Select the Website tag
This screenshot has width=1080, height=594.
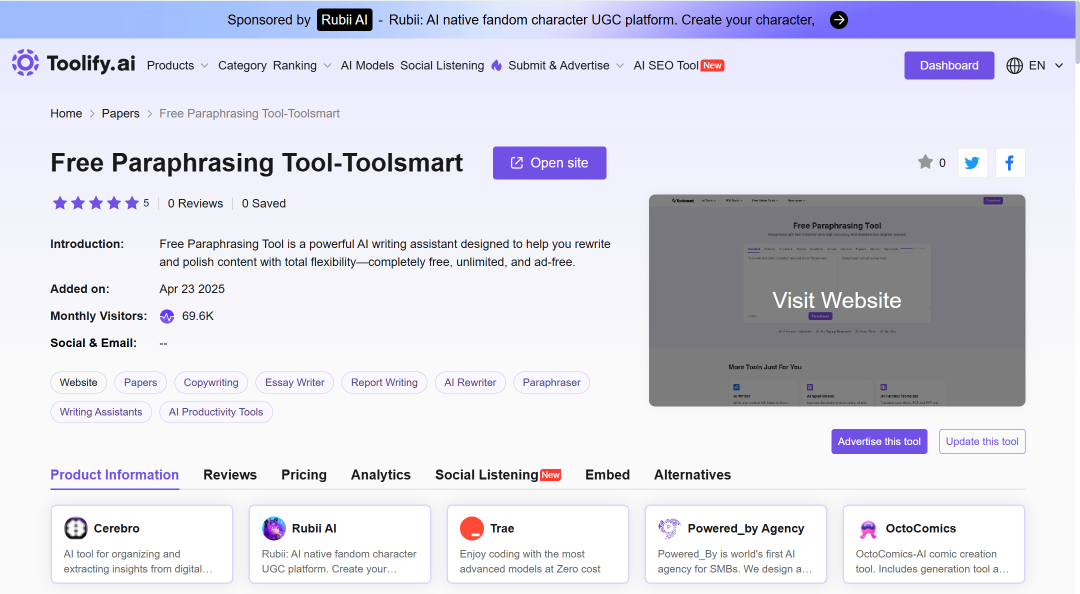[x=79, y=382]
